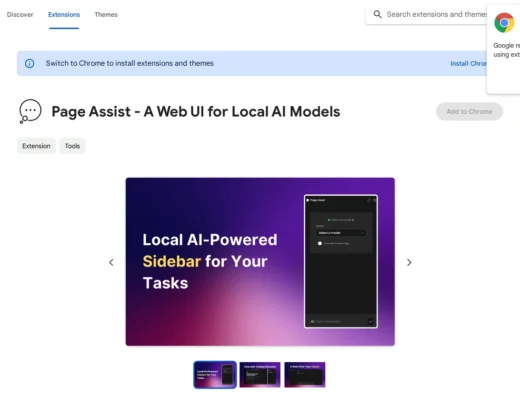
Task: Click the Add to Chrome button
Action: click(469, 112)
